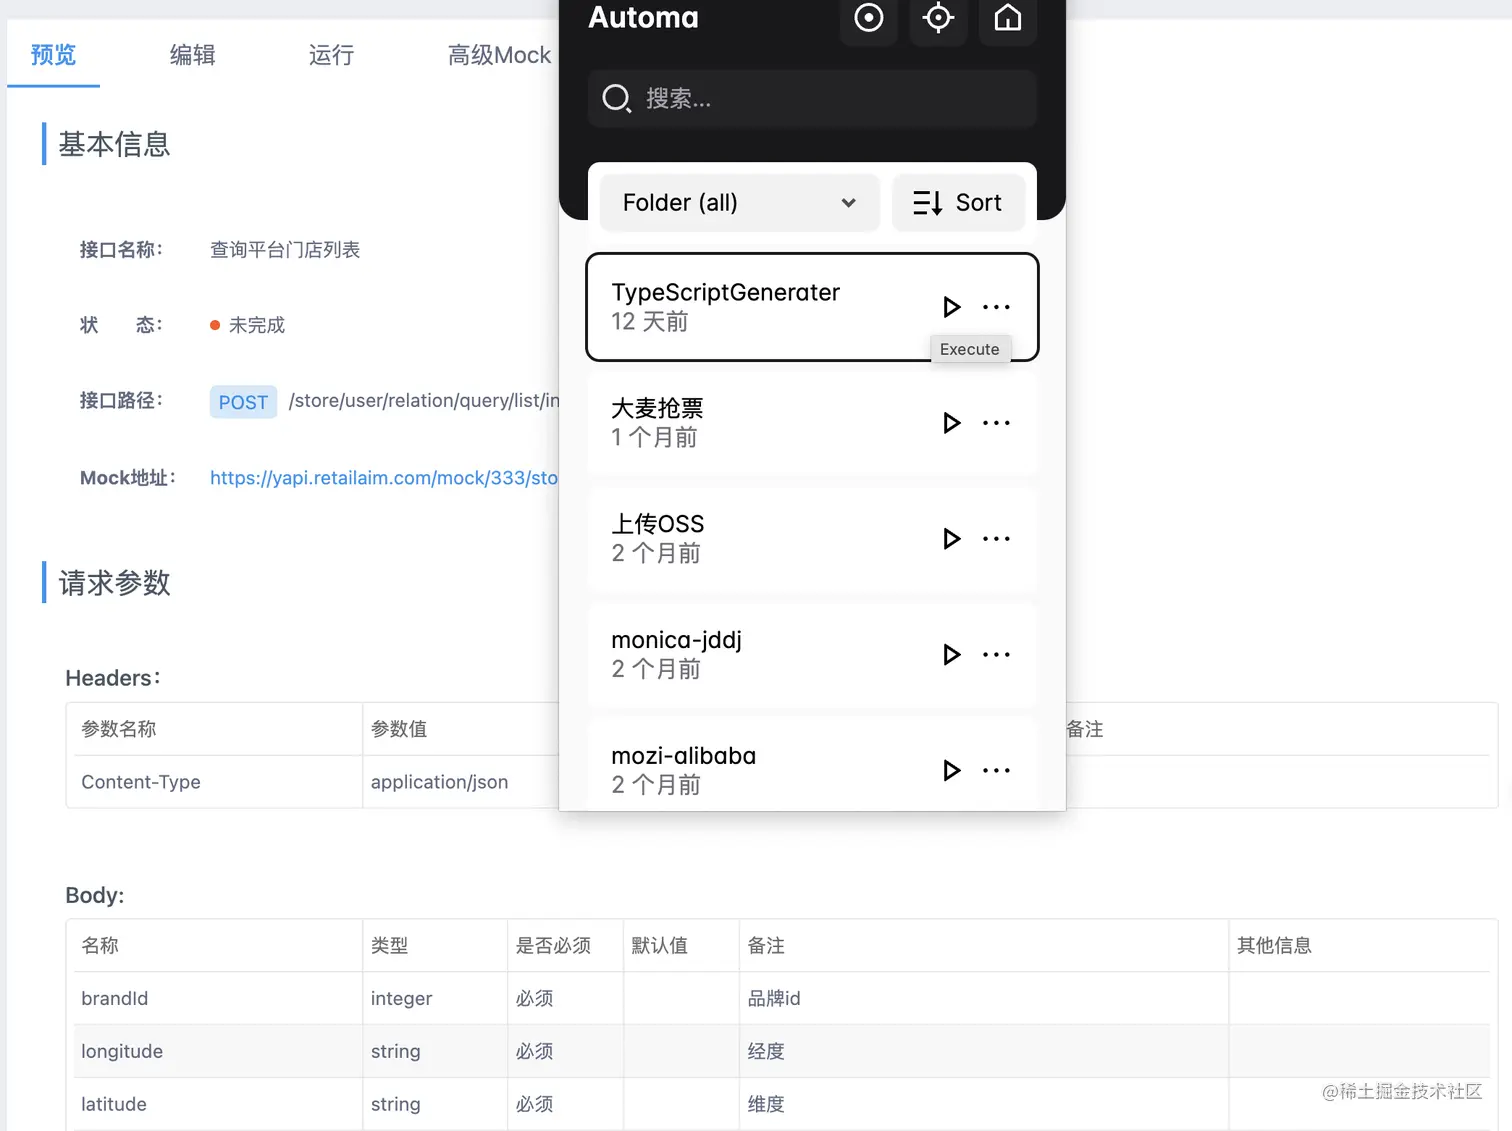Run the 上传OSS workflow
The width and height of the screenshot is (1512, 1131).
click(951, 539)
